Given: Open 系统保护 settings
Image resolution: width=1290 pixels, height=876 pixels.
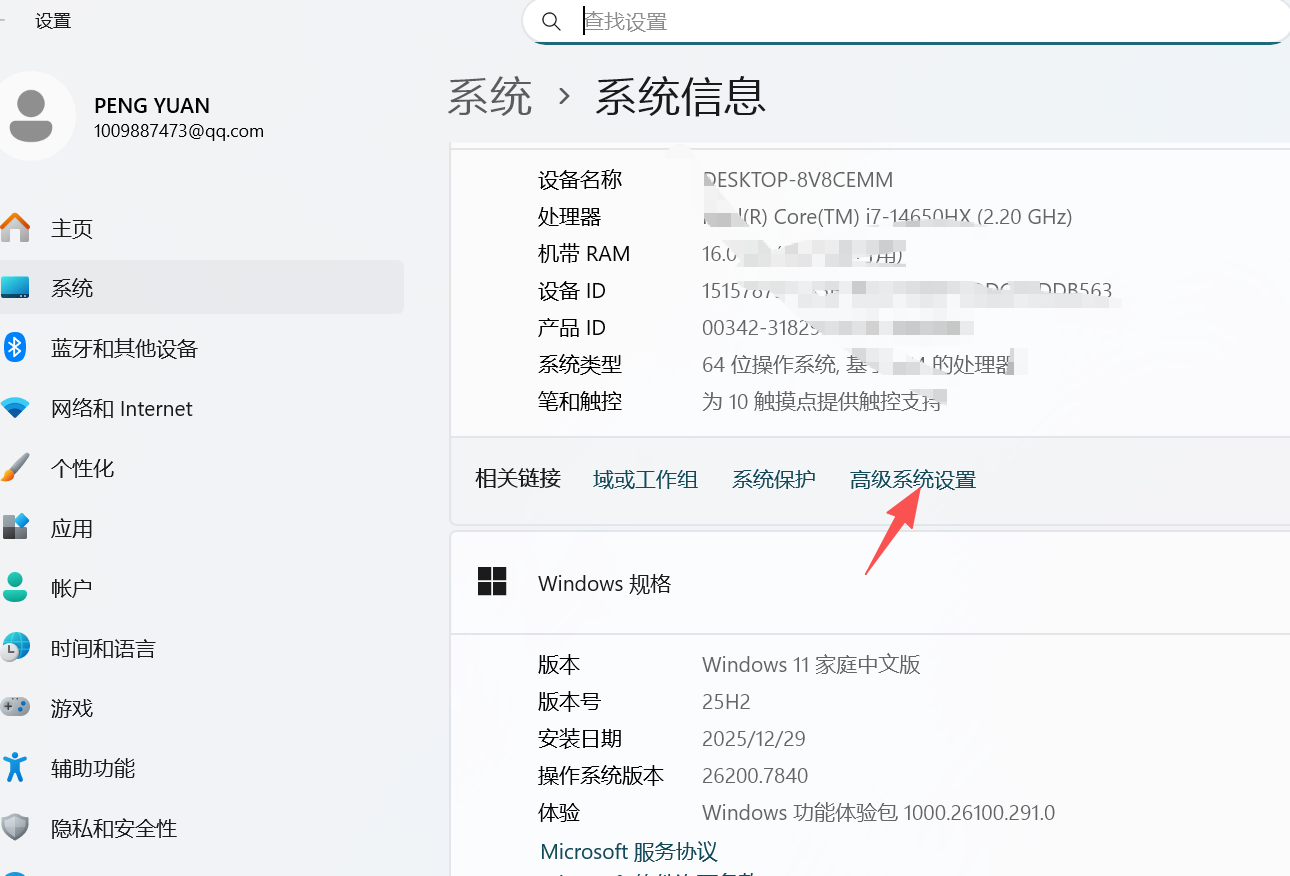Looking at the screenshot, I should pyautogui.click(x=773, y=479).
